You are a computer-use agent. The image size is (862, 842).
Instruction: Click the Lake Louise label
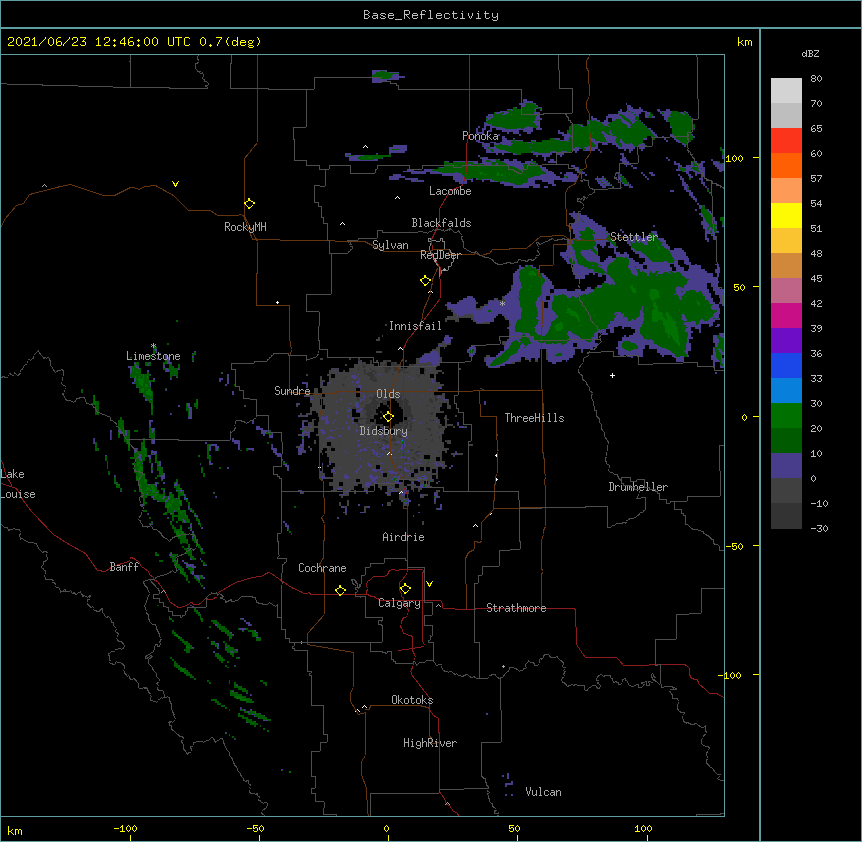pyautogui.click(x=18, y=484)
